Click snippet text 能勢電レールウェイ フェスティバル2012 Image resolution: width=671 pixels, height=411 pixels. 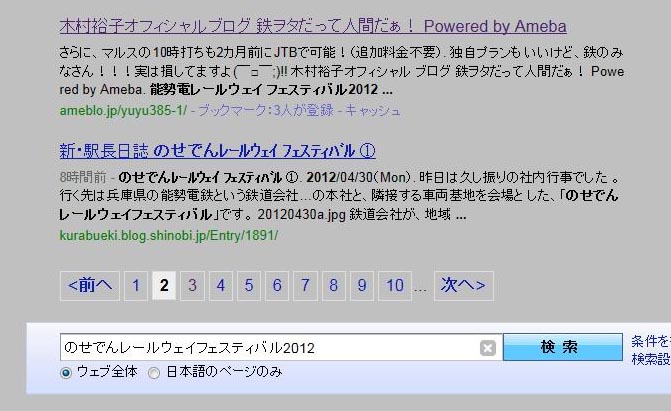tap(264, 90)
